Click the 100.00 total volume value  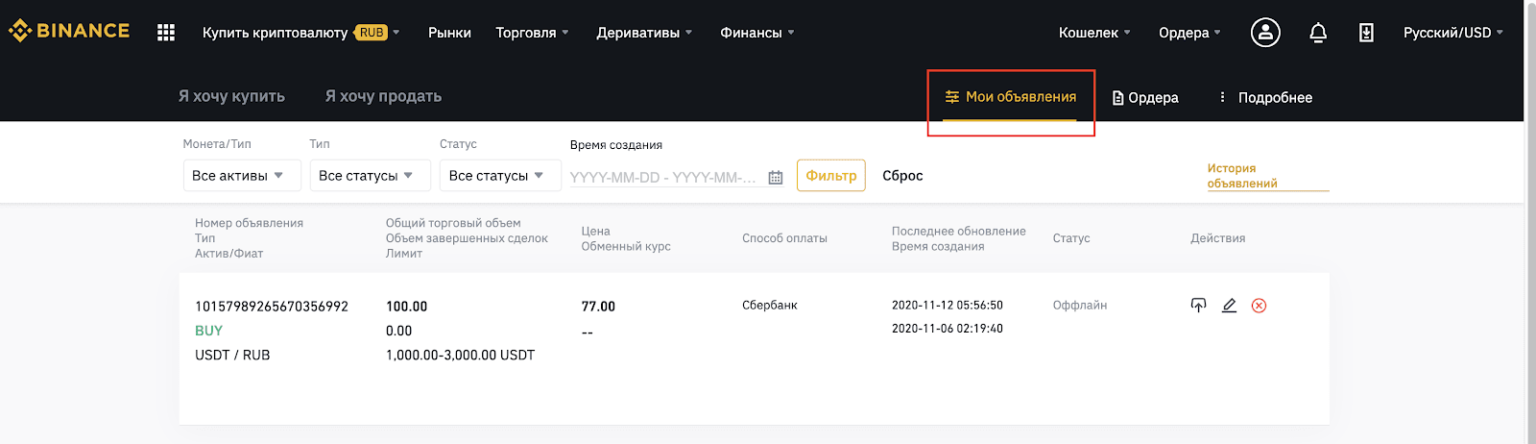point(406,306)
